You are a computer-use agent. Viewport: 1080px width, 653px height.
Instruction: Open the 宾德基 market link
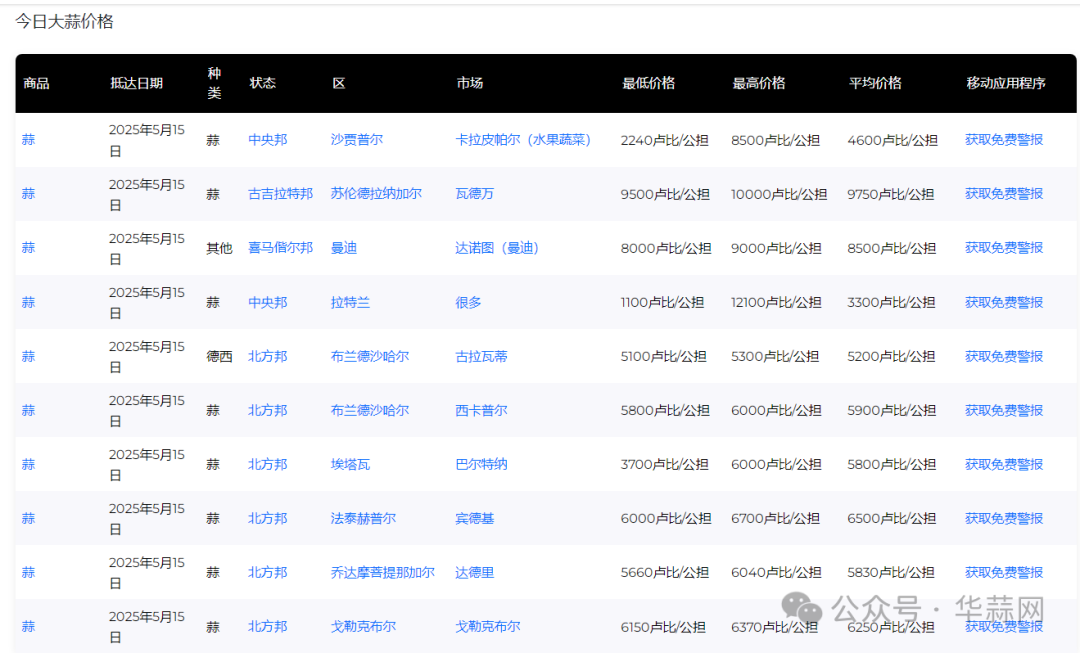475,519
